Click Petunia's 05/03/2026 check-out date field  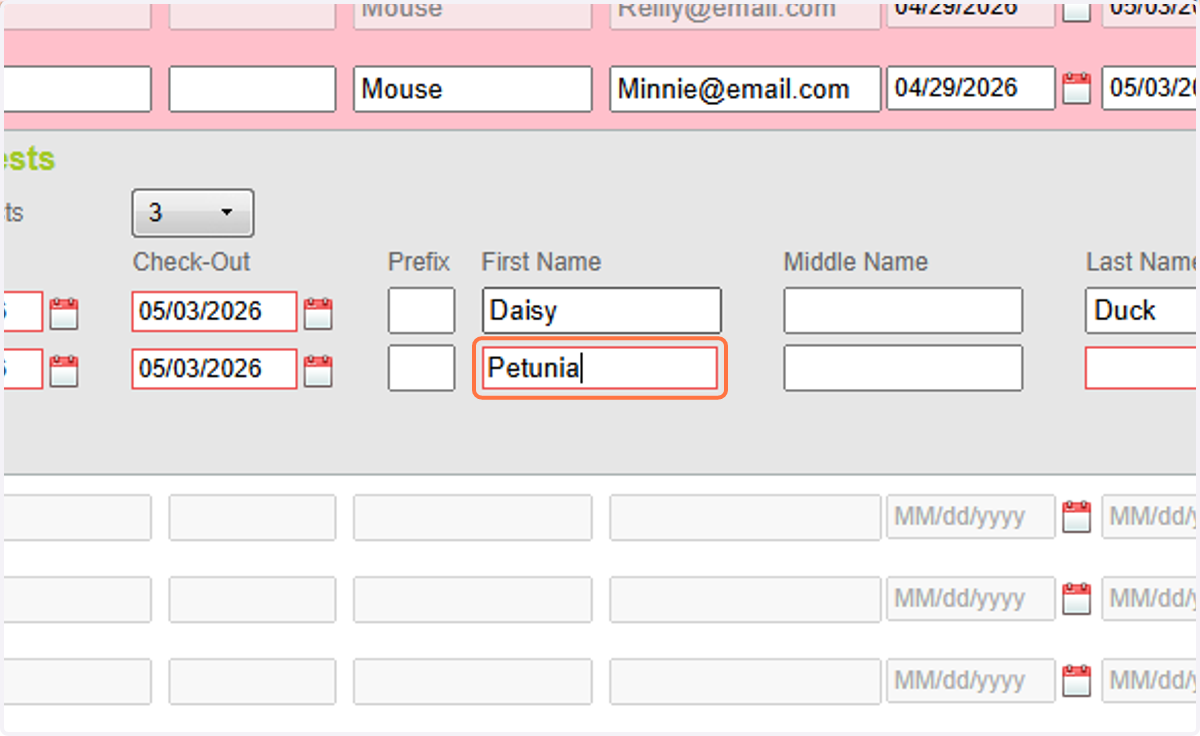[214, 369]
